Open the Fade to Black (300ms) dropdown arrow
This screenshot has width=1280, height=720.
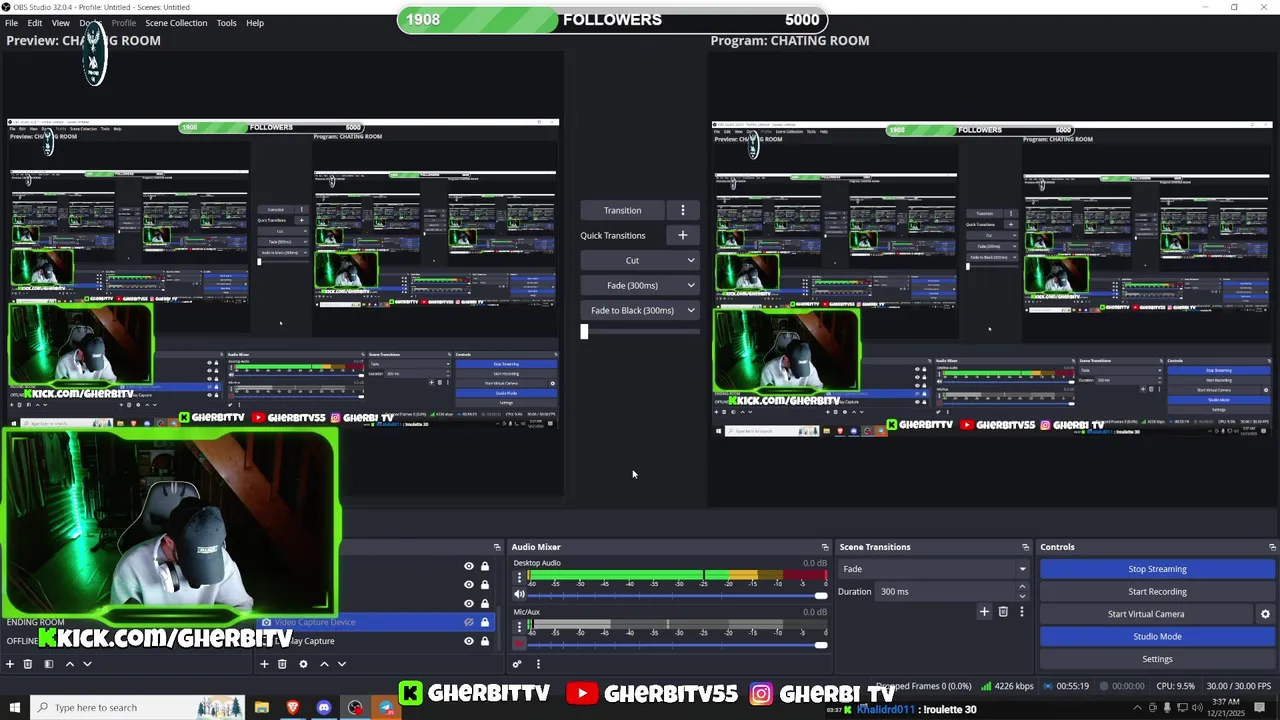(x=690, y=310)
